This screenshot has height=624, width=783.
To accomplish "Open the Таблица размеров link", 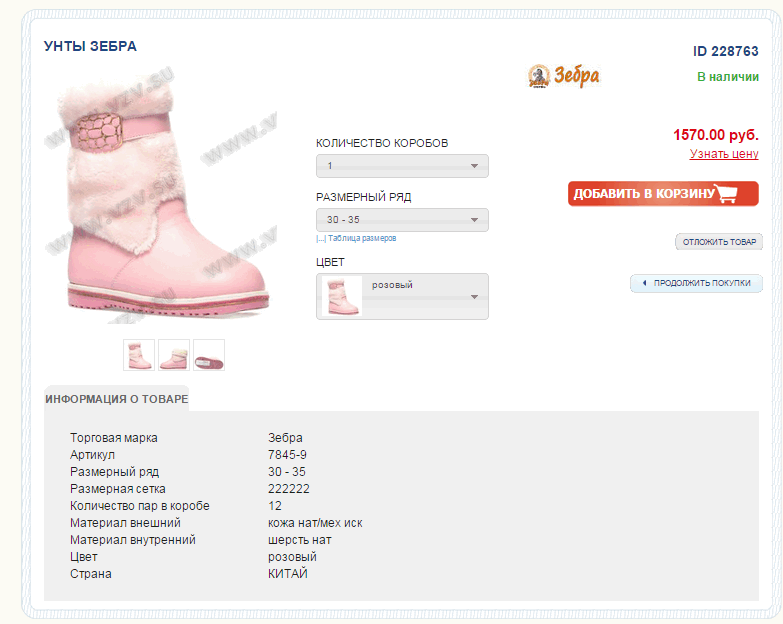I will [x=357, y=238].
